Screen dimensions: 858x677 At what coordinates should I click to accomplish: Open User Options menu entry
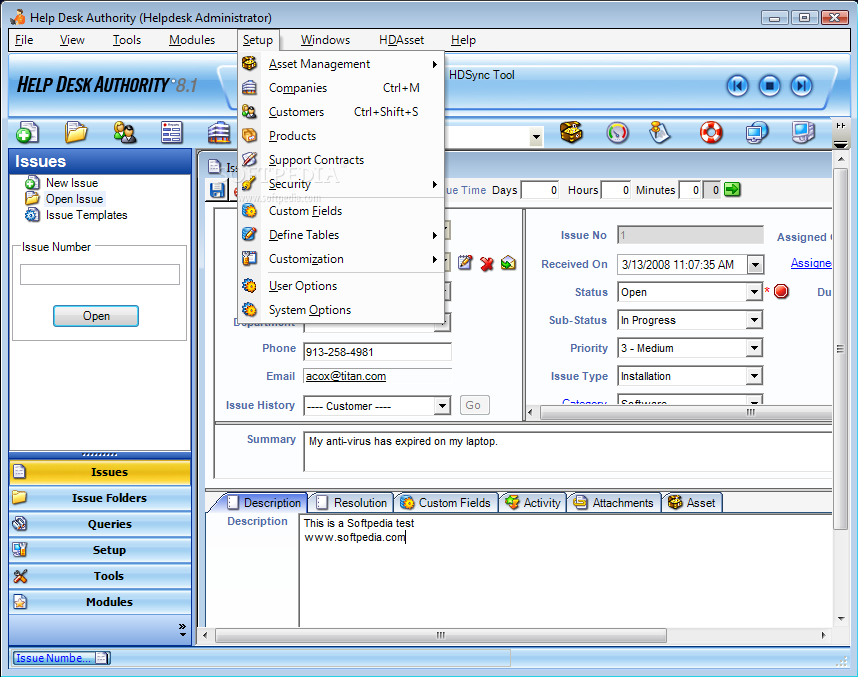[x=341, y=286]
